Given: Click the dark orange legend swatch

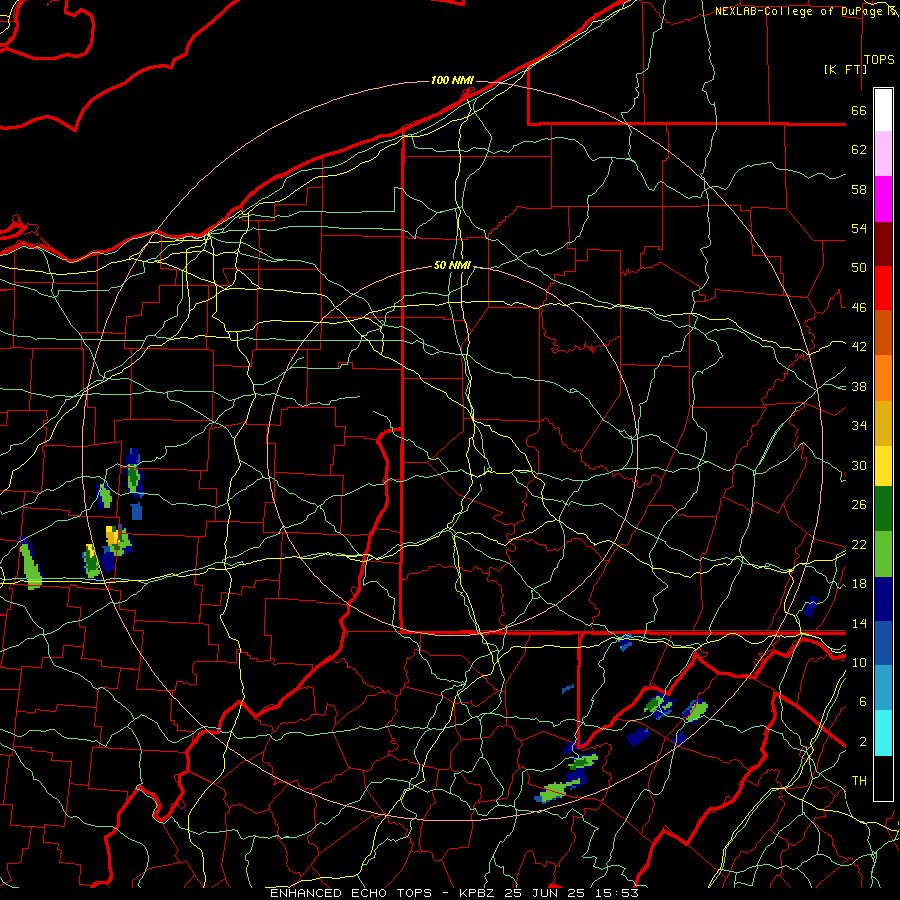Looking at the screenshot, I should click(883, 333).
